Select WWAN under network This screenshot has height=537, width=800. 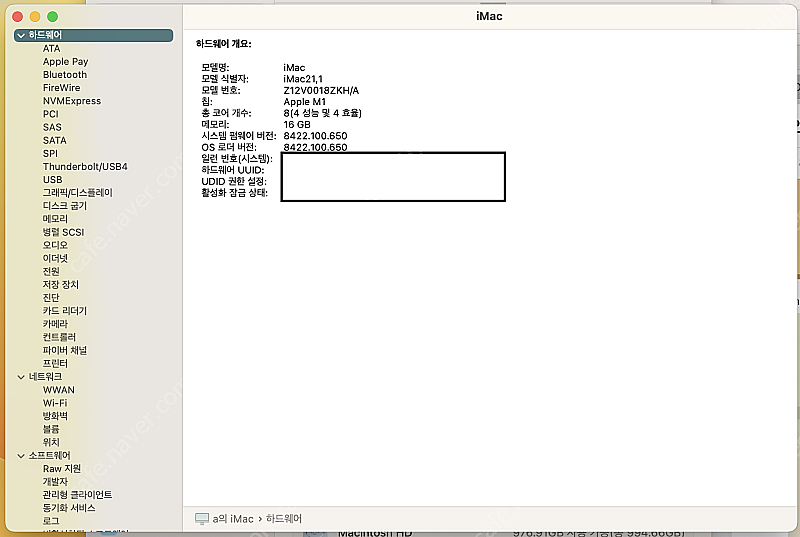[59, 390]
